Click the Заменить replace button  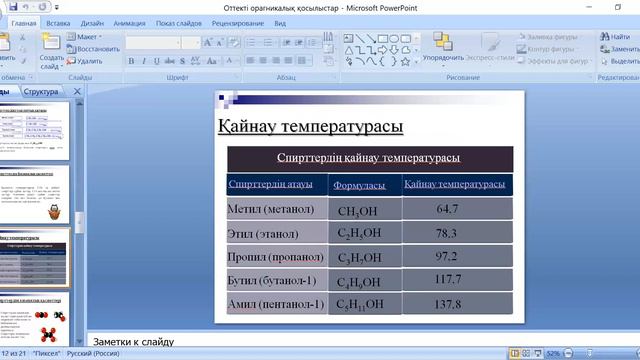click(620, 49)
